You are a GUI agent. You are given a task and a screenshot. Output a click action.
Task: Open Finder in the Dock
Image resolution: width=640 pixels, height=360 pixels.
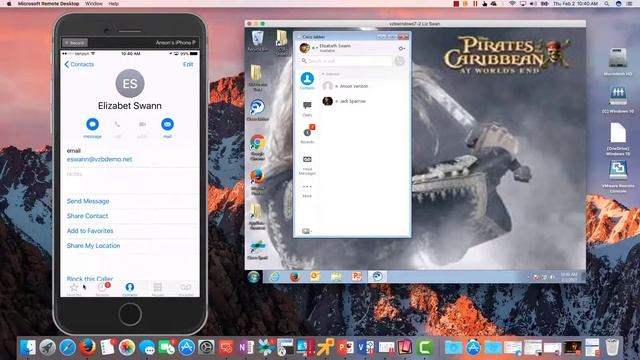pyautogui.click(x=28, y=347)
